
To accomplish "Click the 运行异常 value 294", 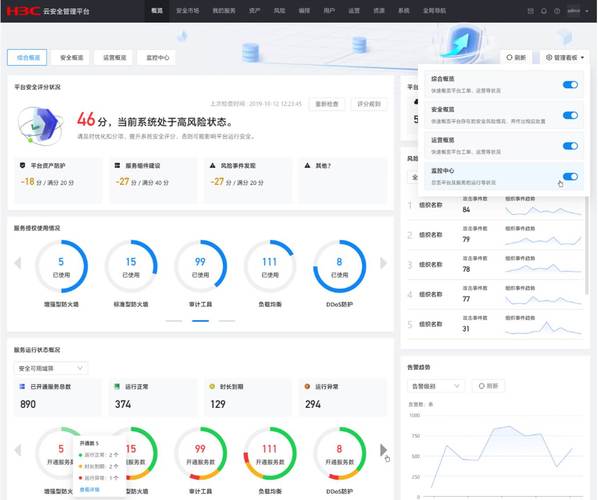I will point(313,404).
